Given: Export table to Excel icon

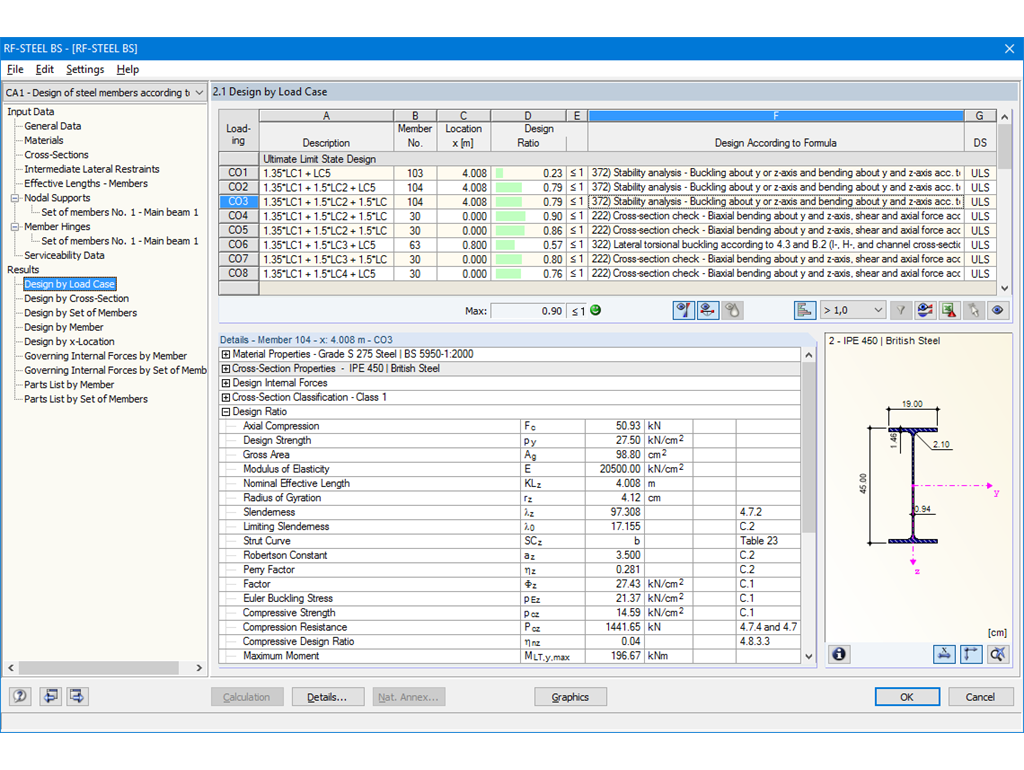Looking at the screenshot, I should 949,310.
